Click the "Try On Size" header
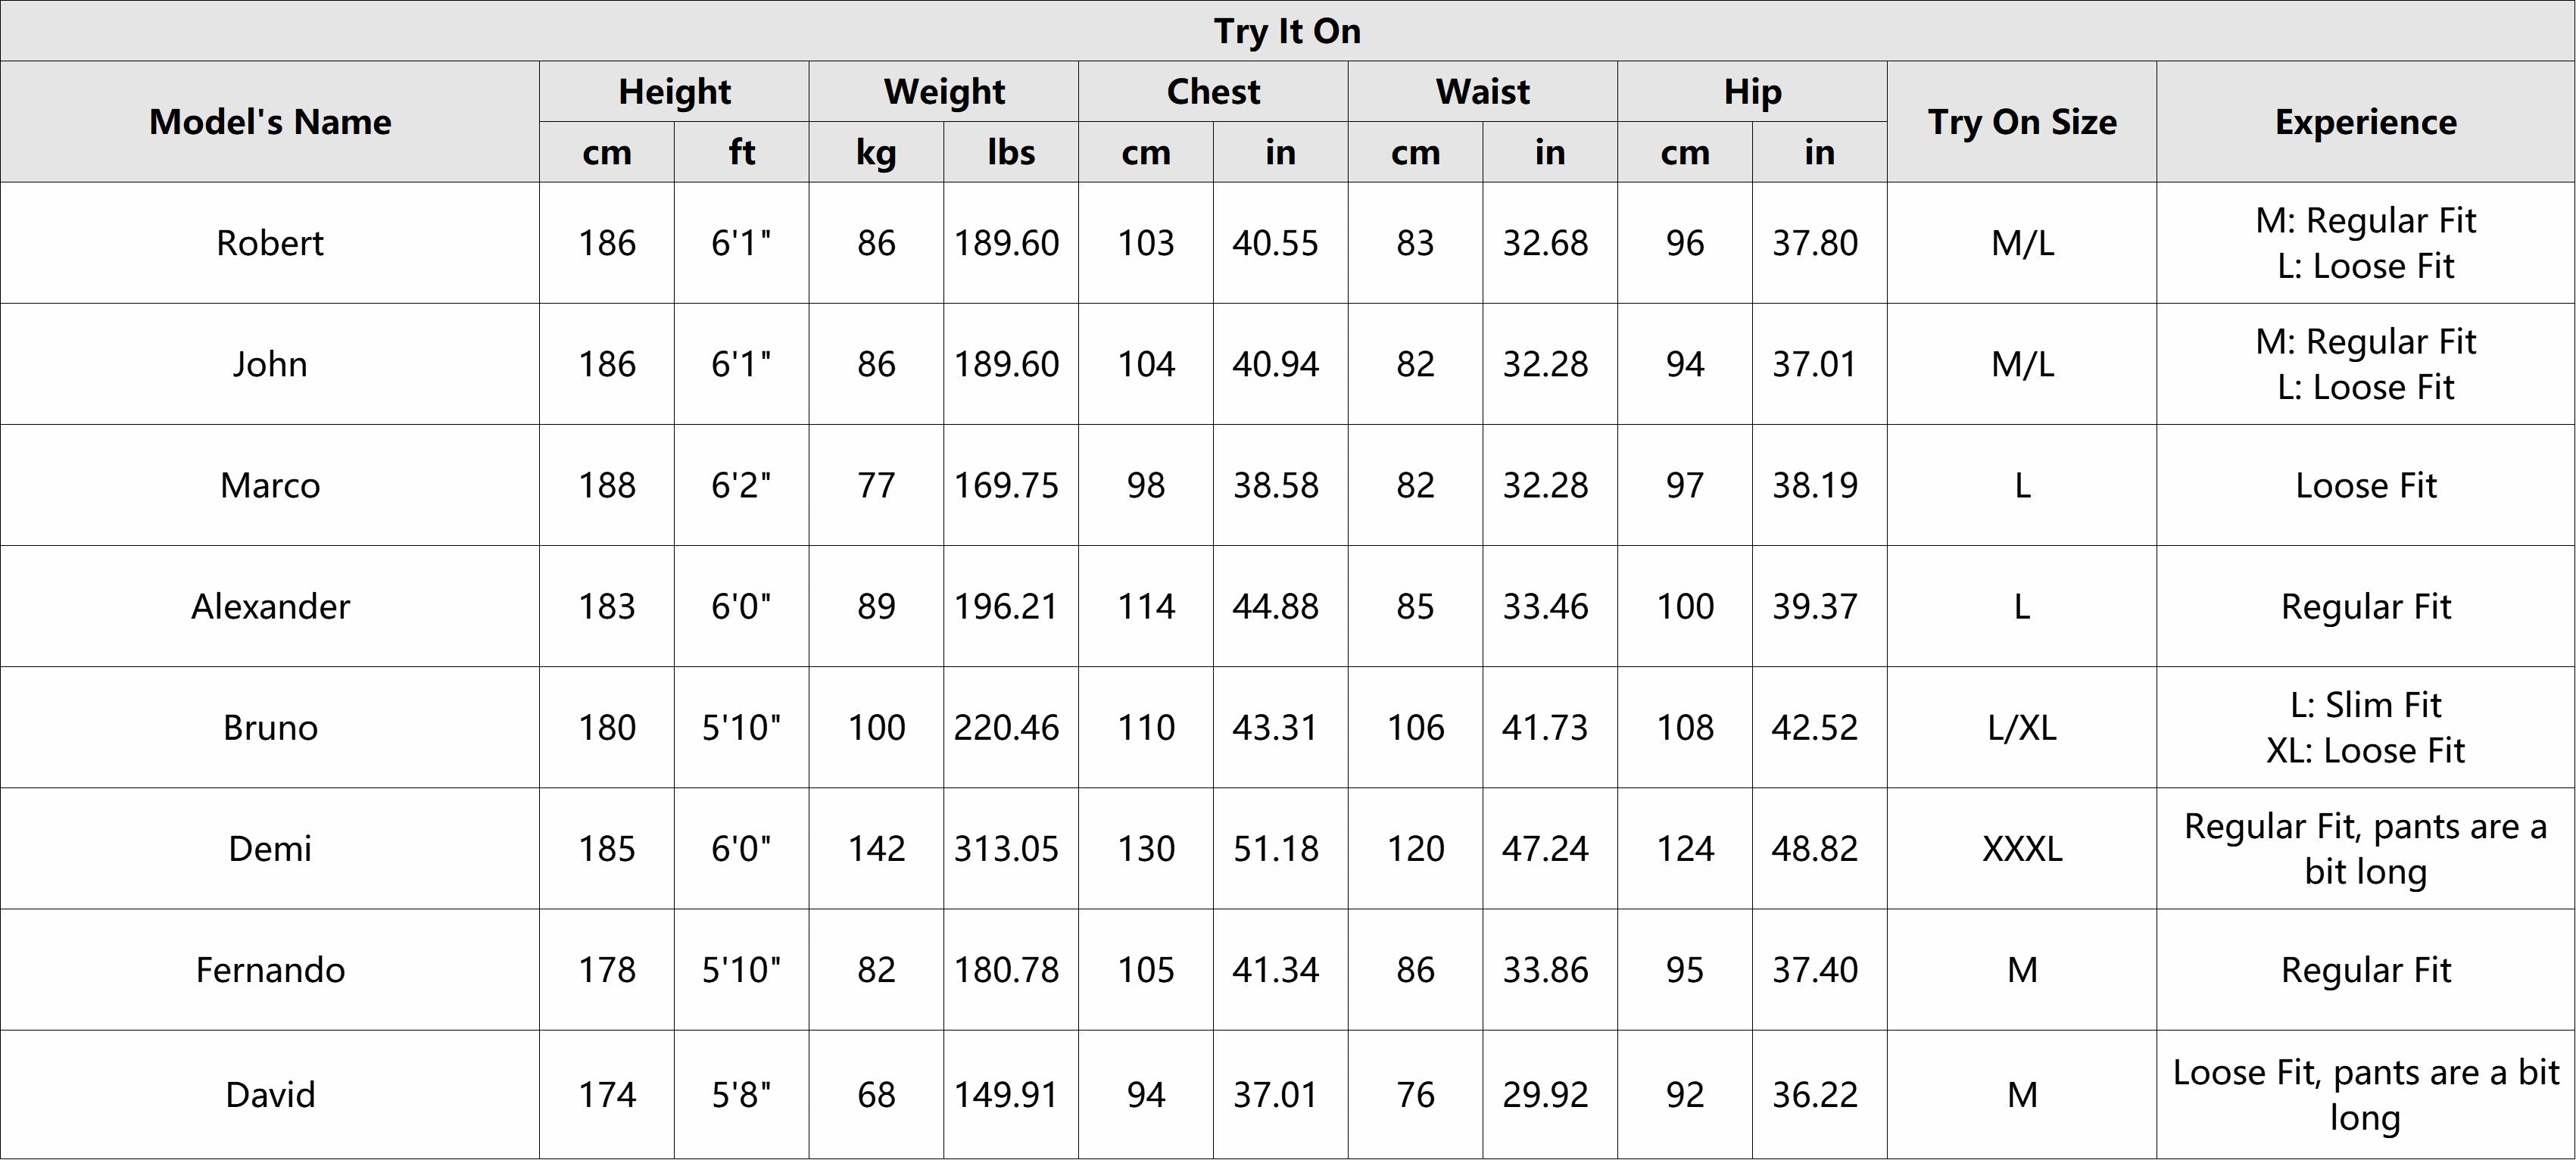Screen dimensions: 2576x1160 tap(2021, 122)
